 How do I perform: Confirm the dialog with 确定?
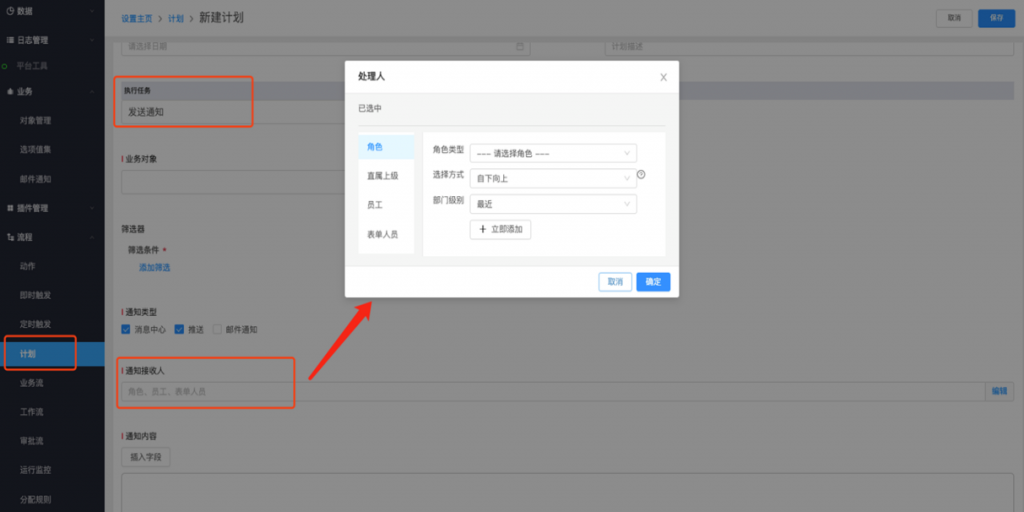click(653, 282)
